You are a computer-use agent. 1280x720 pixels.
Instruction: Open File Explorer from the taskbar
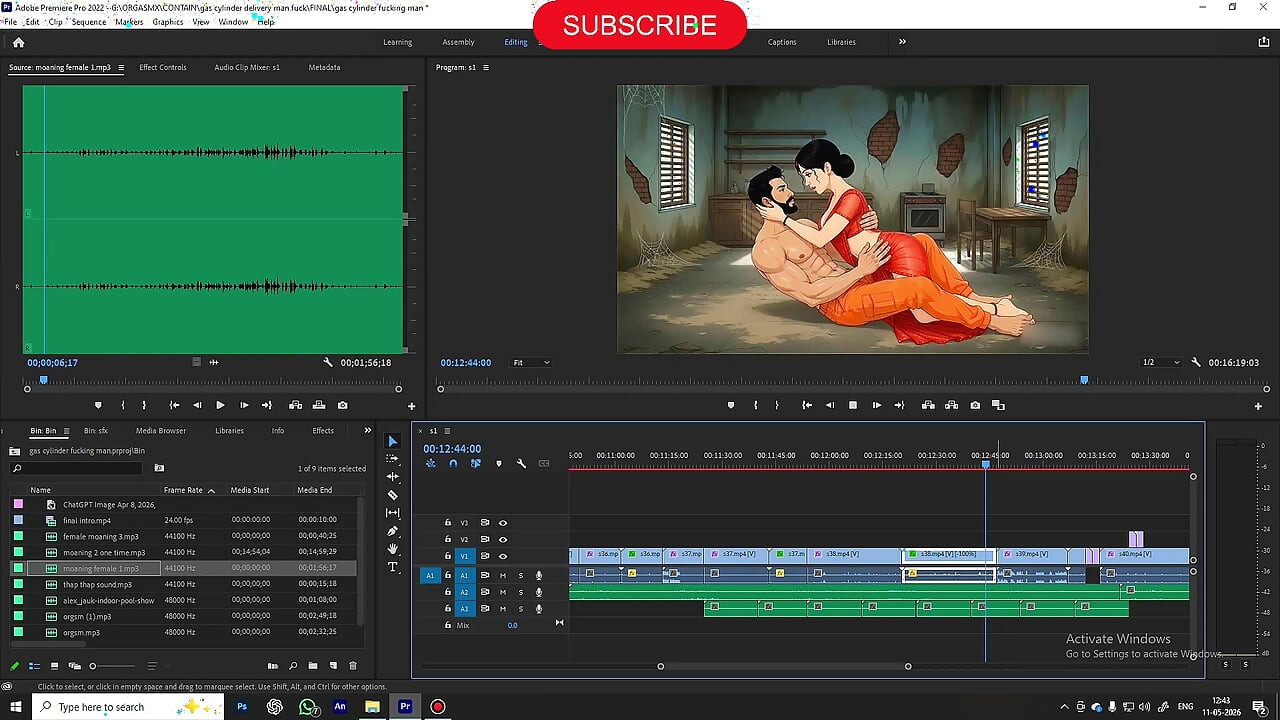click(x=372, y=707)
